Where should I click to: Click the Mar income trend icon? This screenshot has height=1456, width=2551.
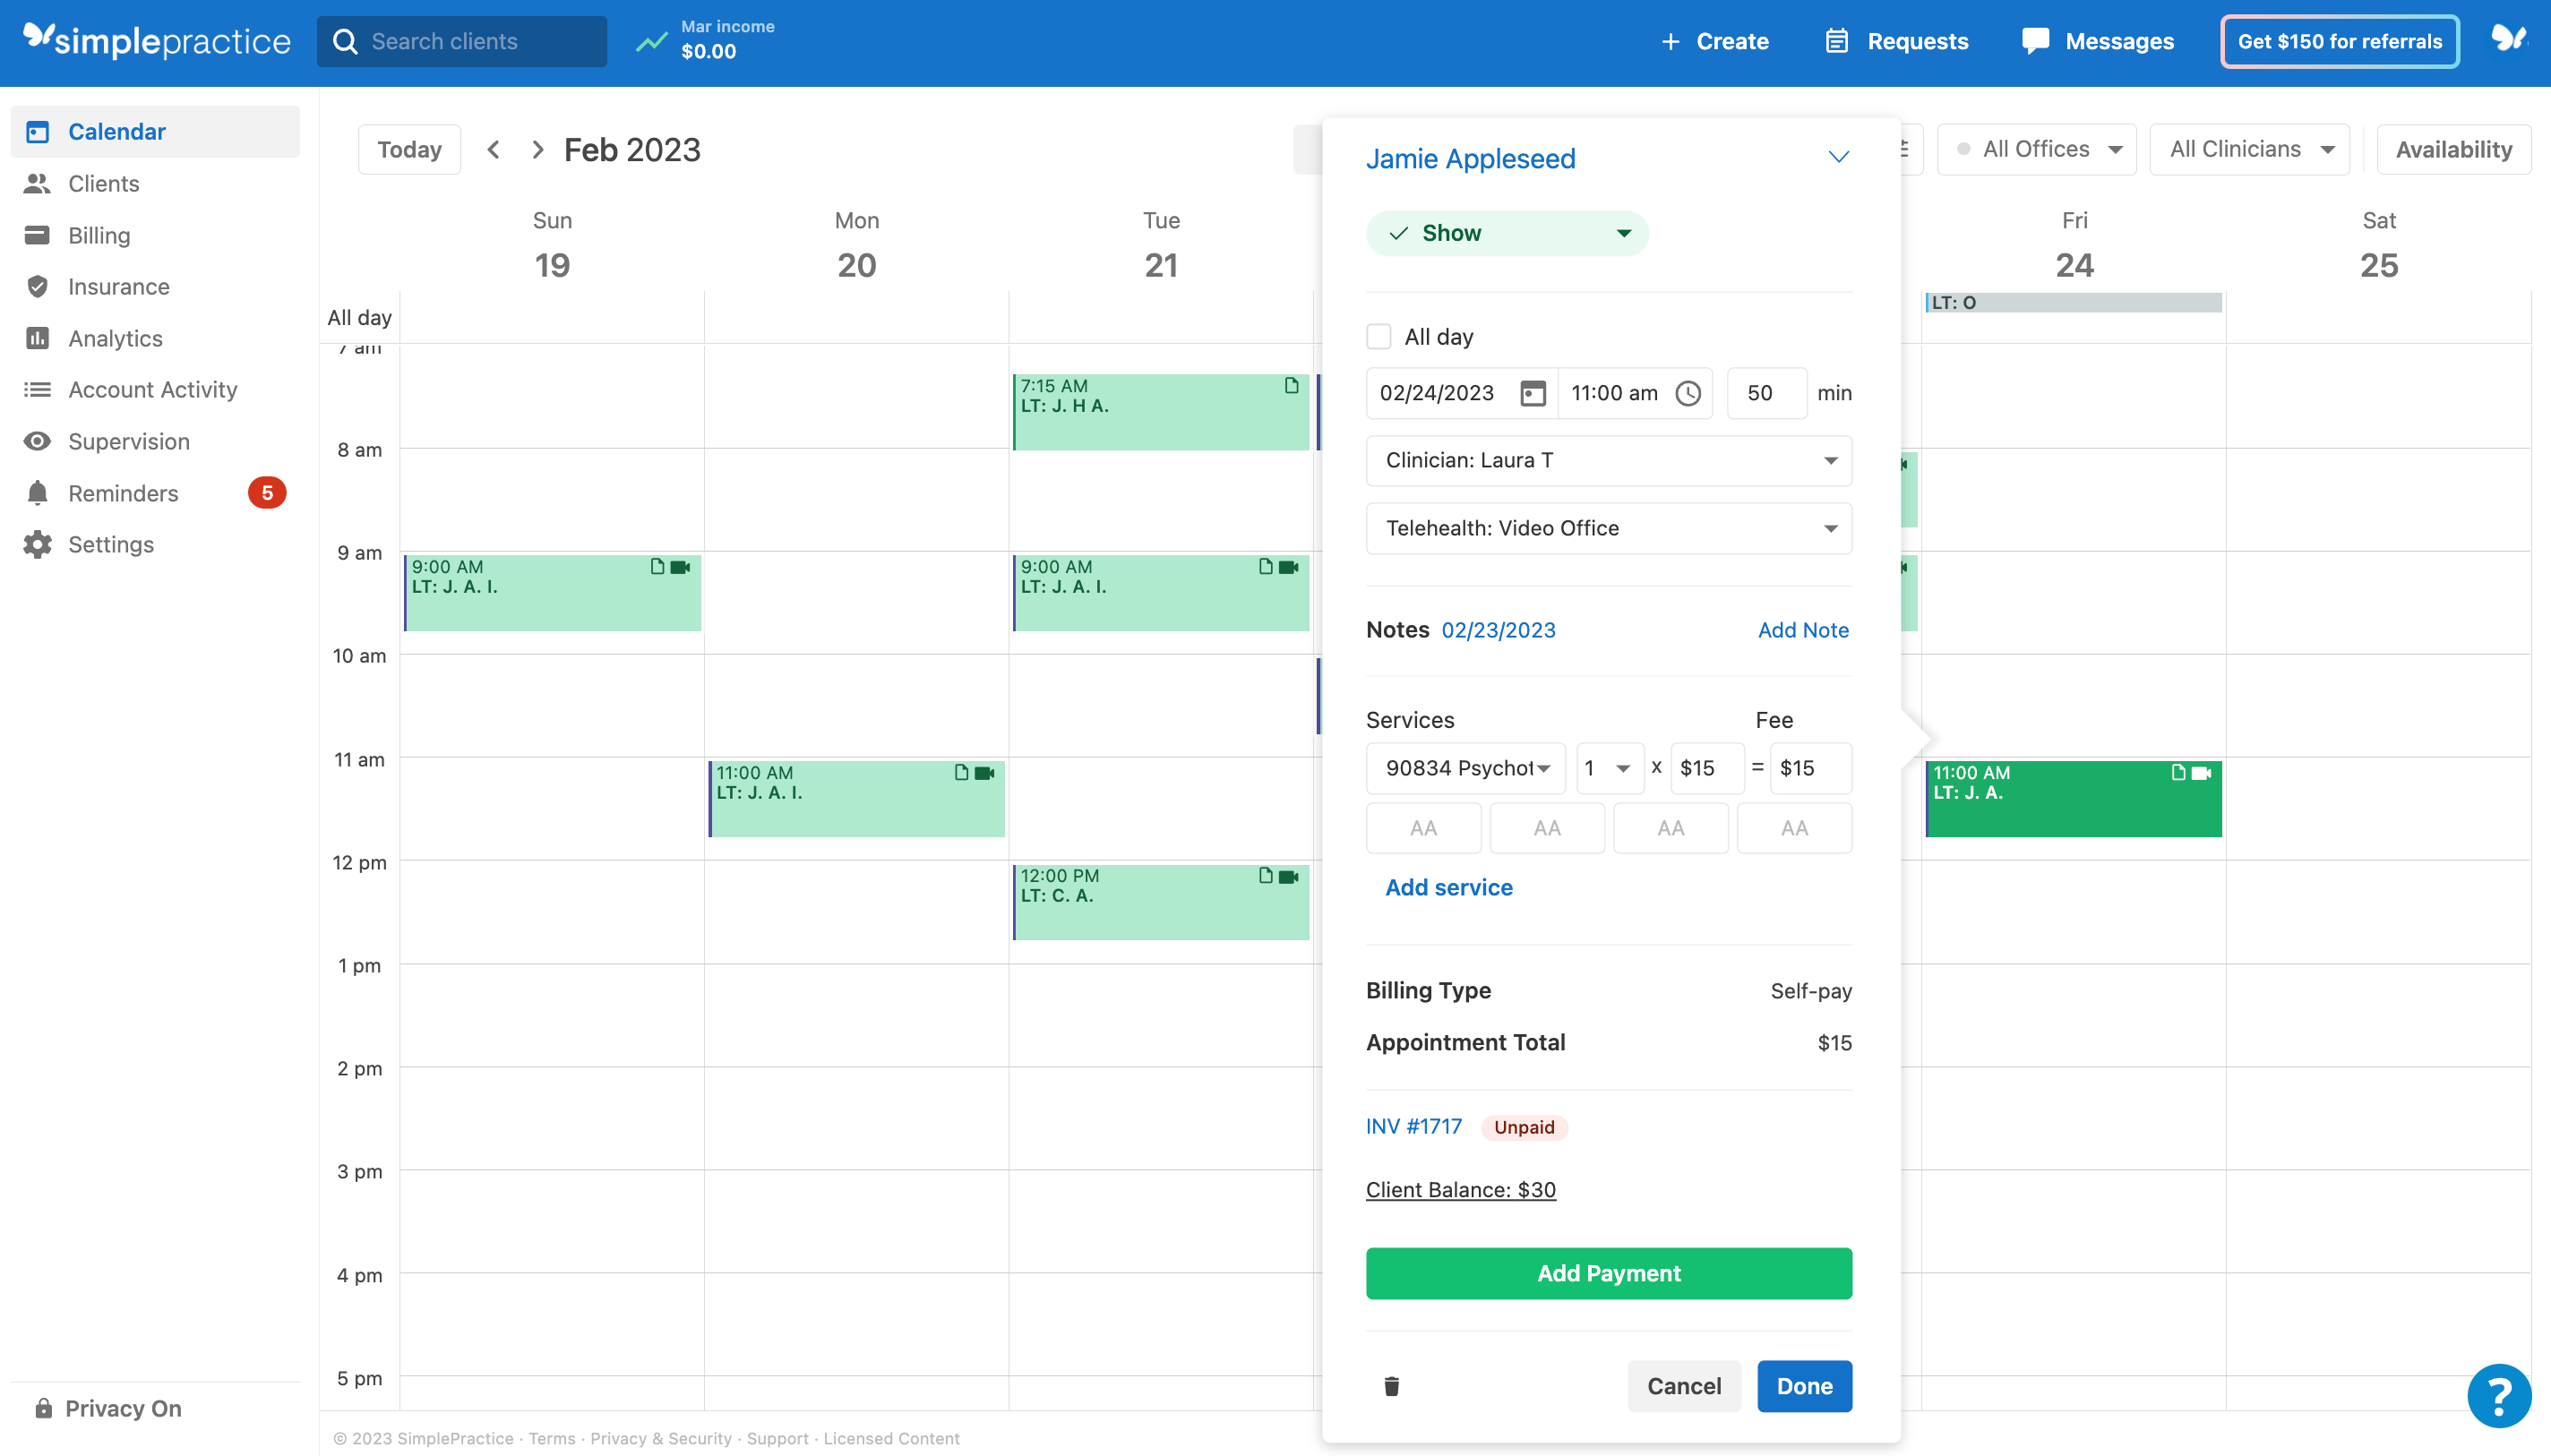[x=651, y=41]
